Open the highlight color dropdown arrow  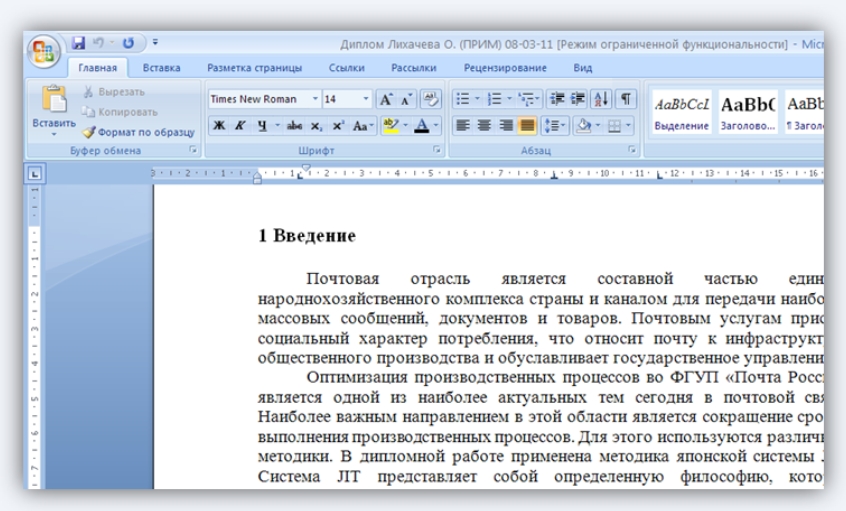[406, 126]
